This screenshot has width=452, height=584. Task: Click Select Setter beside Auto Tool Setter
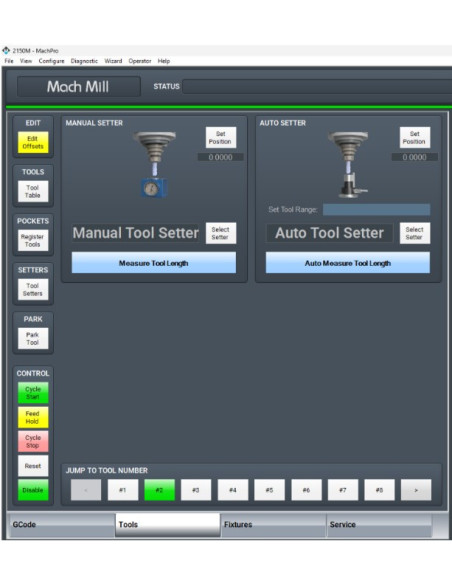415,234
